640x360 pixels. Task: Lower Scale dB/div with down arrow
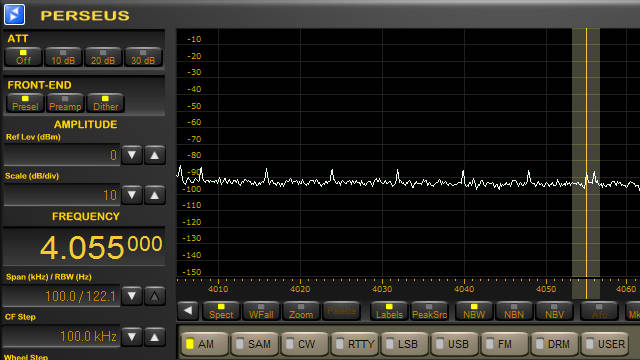[131, 195]
